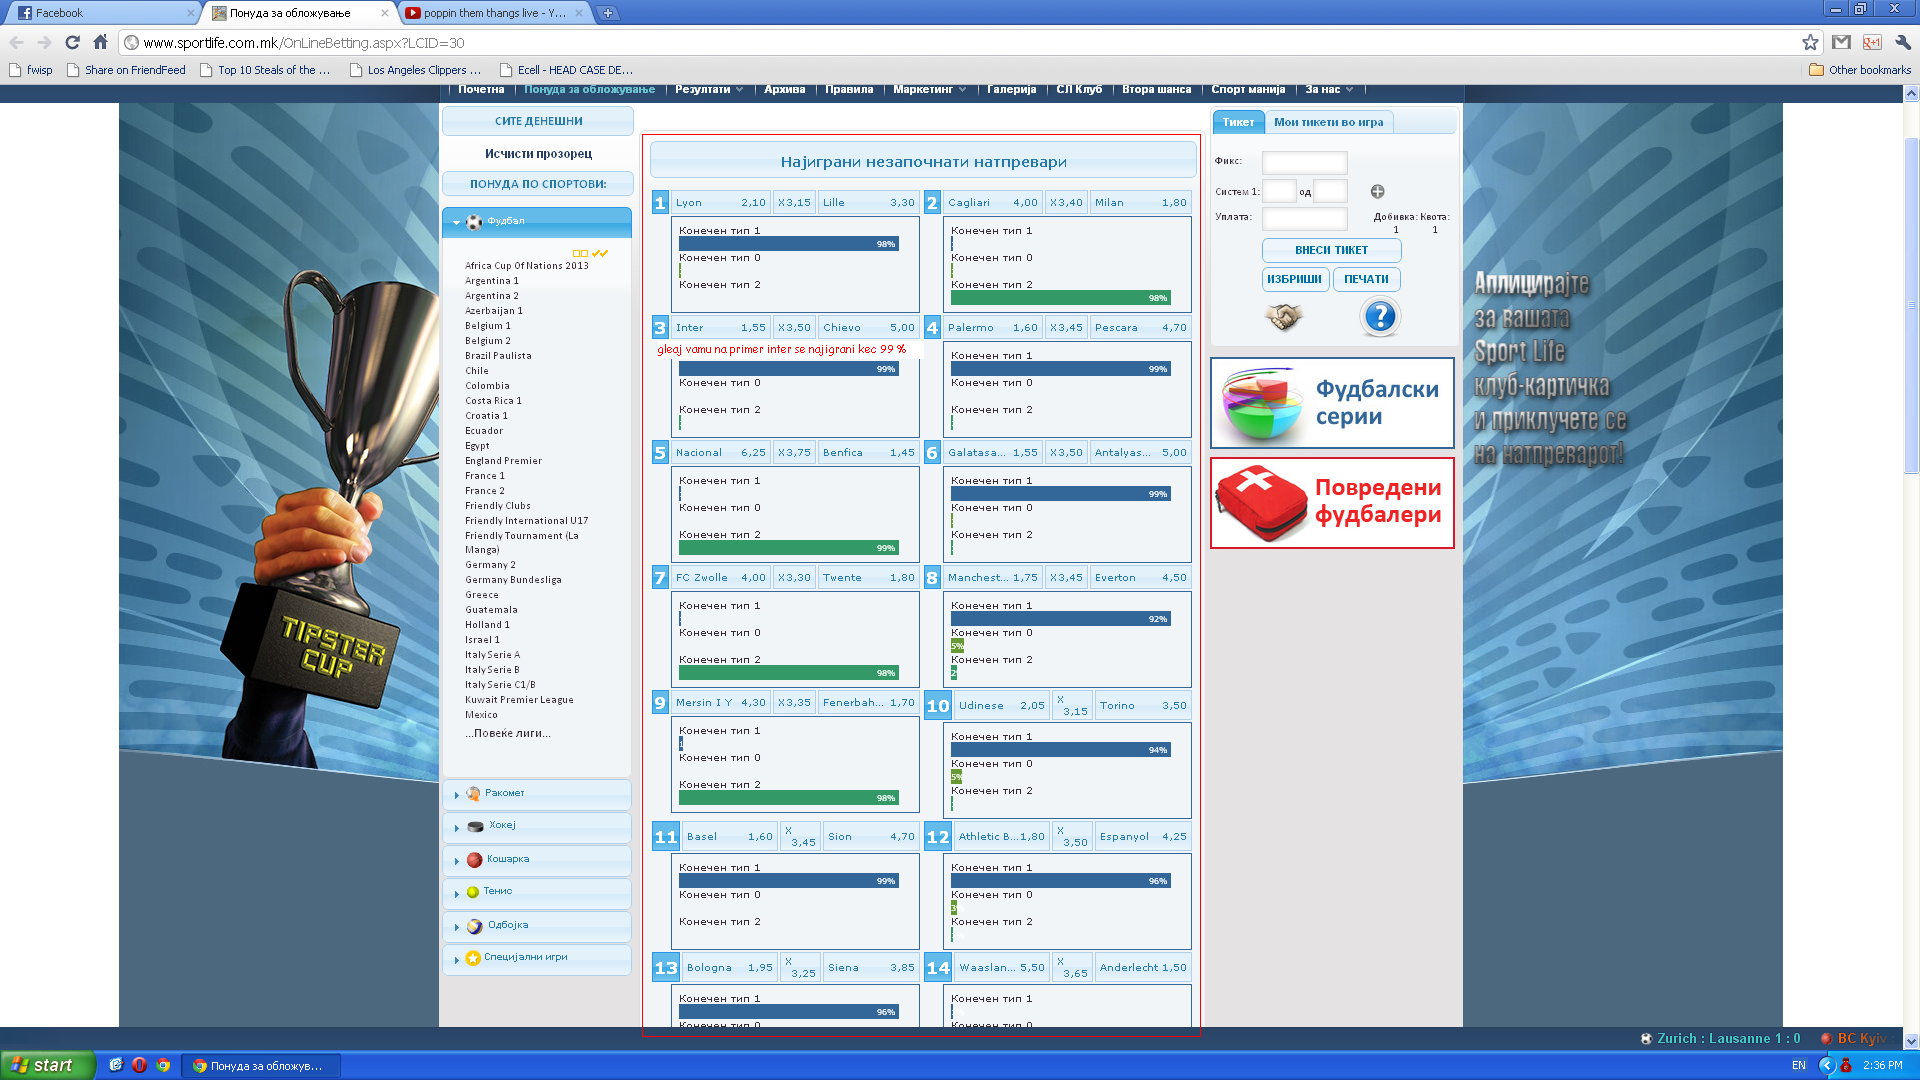Expand the Кошарка sport section

click(457, 860)
